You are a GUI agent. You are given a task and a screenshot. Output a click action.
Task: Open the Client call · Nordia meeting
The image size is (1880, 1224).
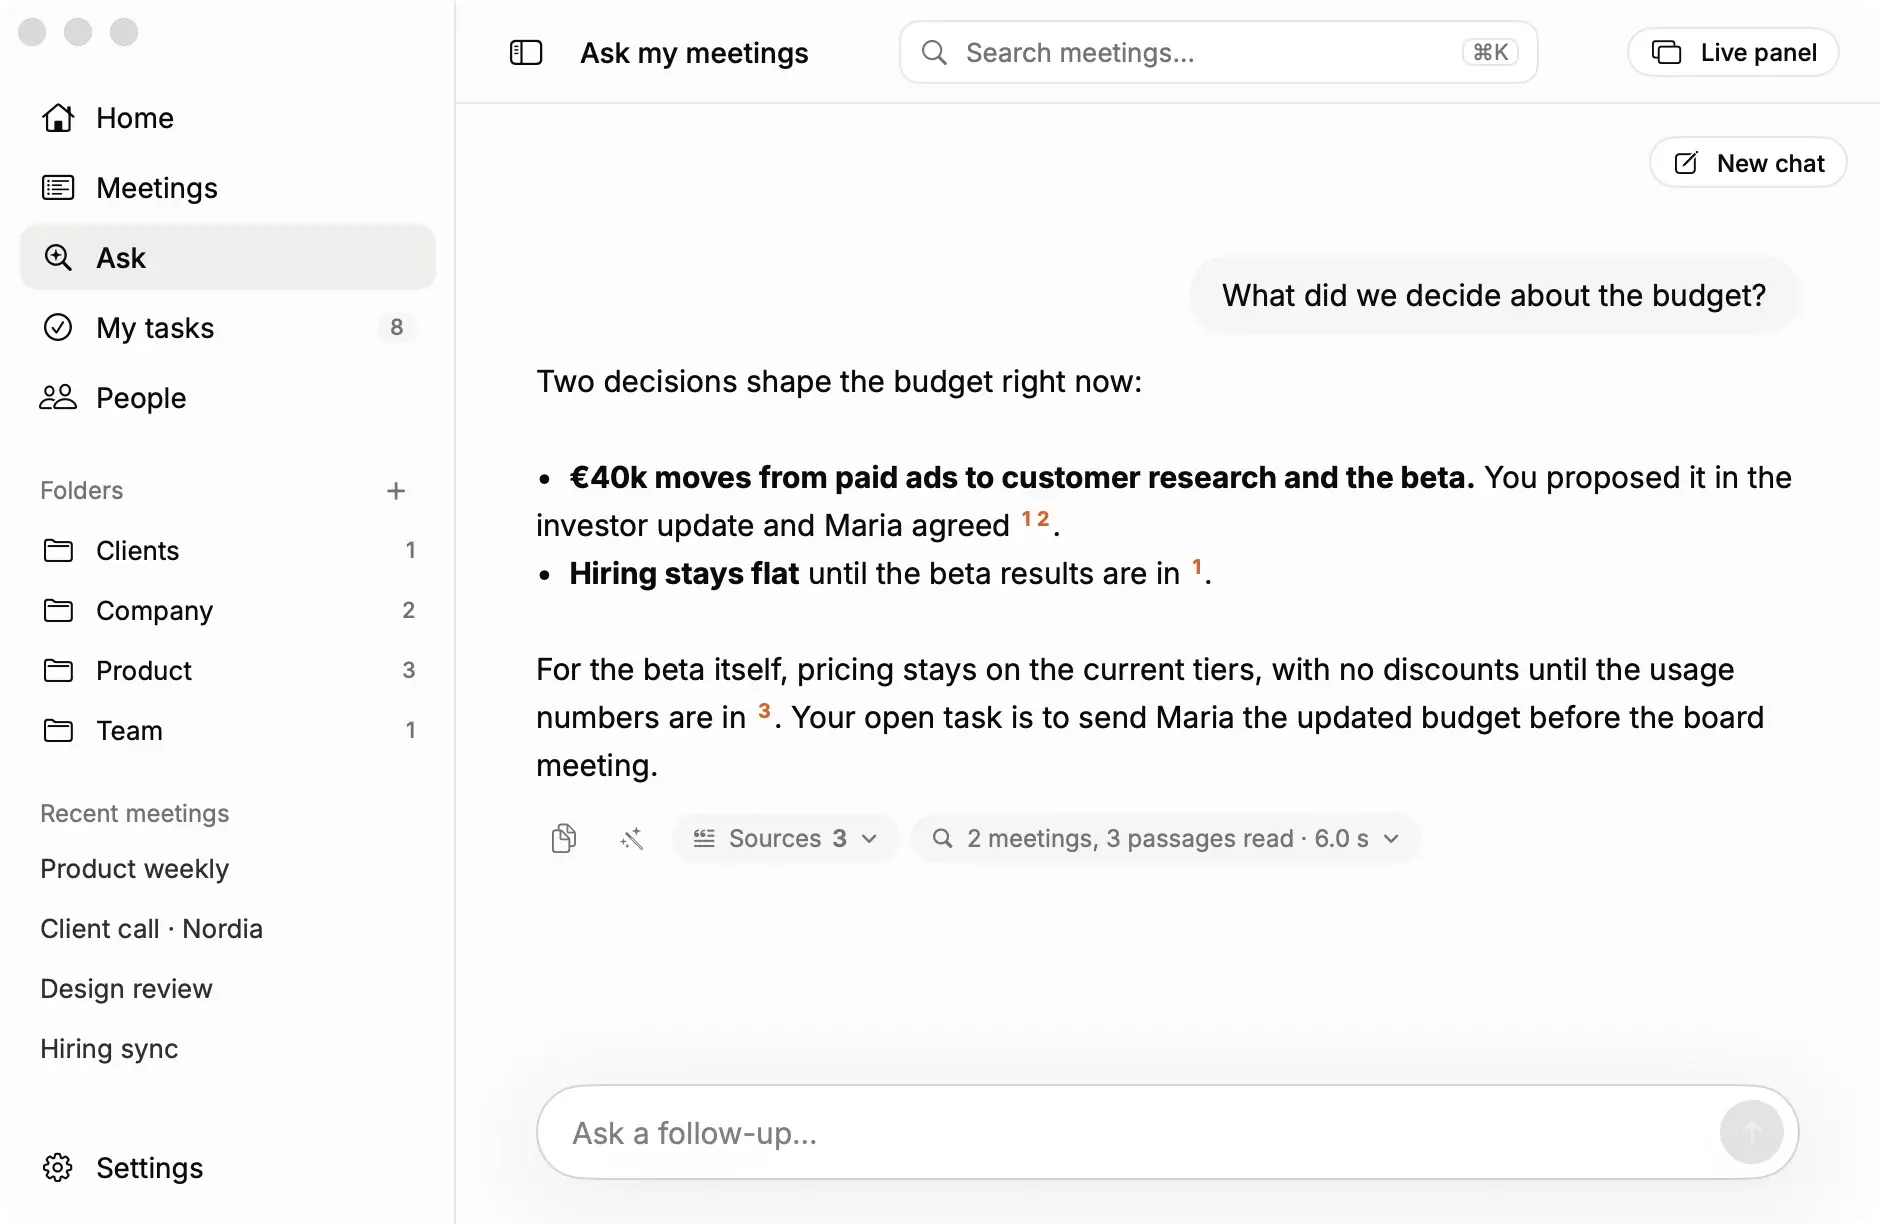point(152,929)
